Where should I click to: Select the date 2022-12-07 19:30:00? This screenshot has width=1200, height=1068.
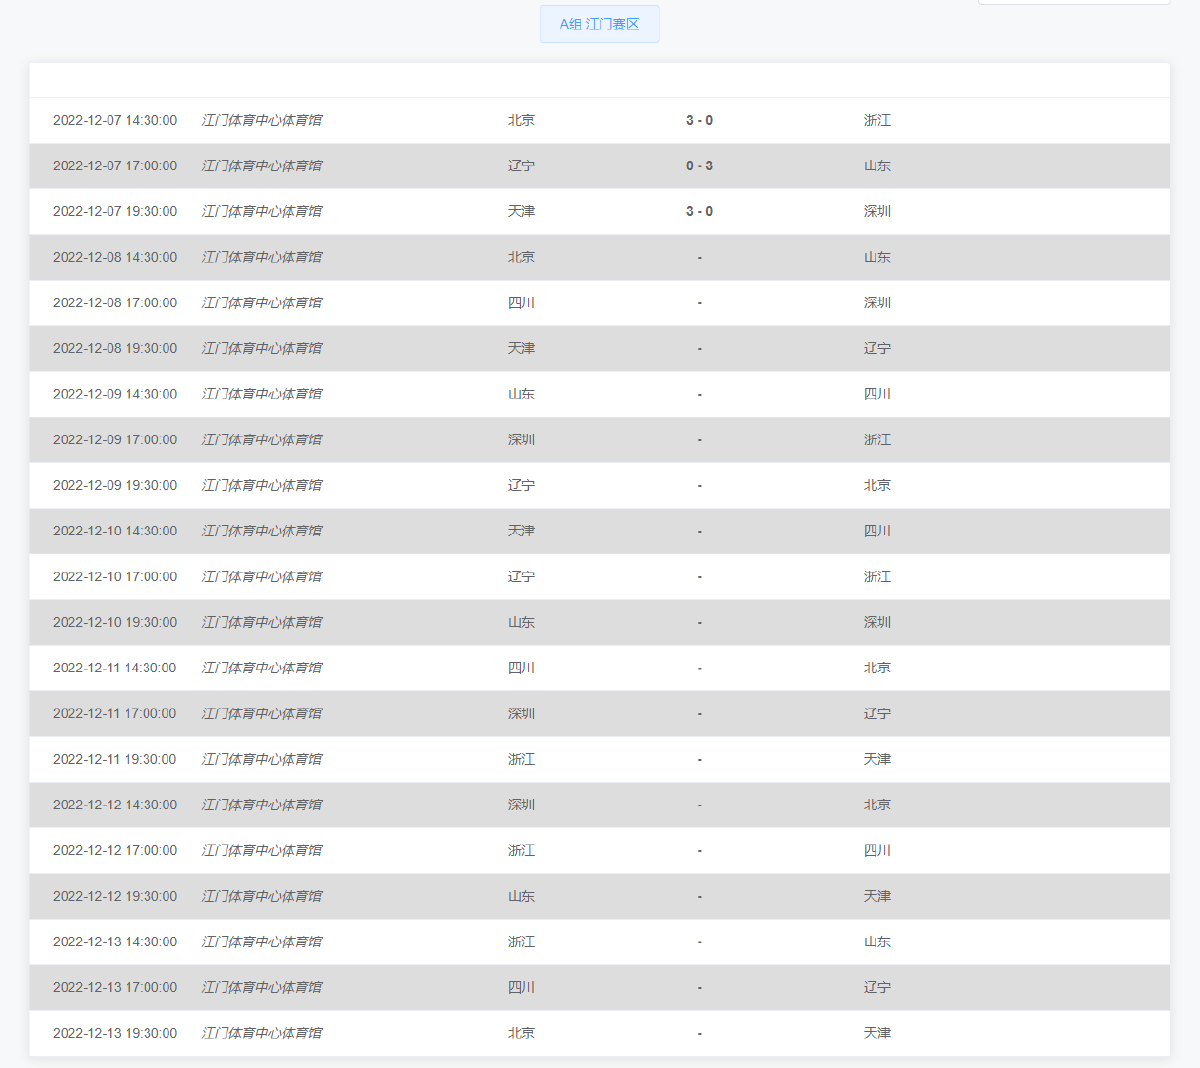pyautogui.click(x=115, y=211)
